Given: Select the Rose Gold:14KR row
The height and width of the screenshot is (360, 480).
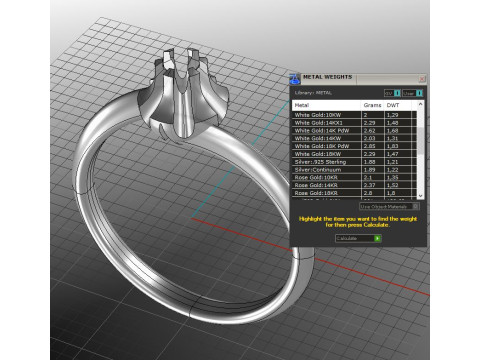Looking at the screenshot, I should click(x=355, y=185).
